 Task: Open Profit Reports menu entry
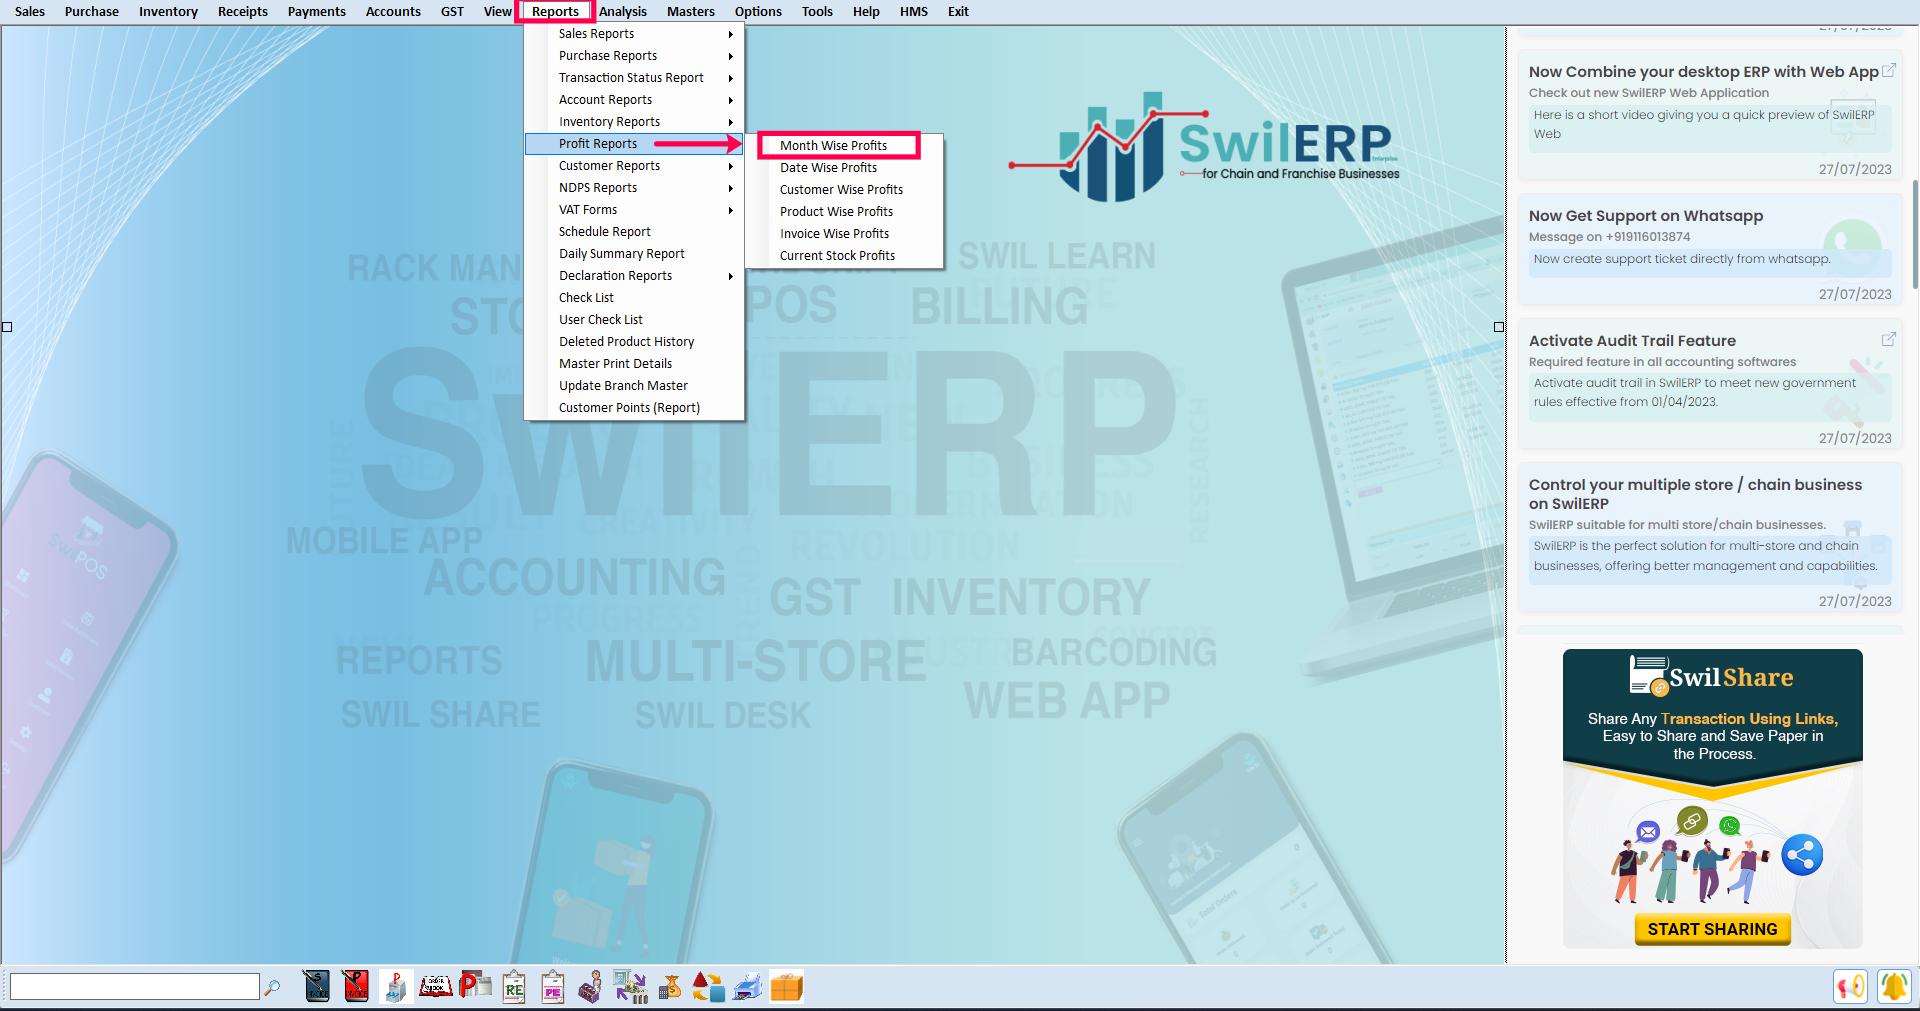[634, 144]
